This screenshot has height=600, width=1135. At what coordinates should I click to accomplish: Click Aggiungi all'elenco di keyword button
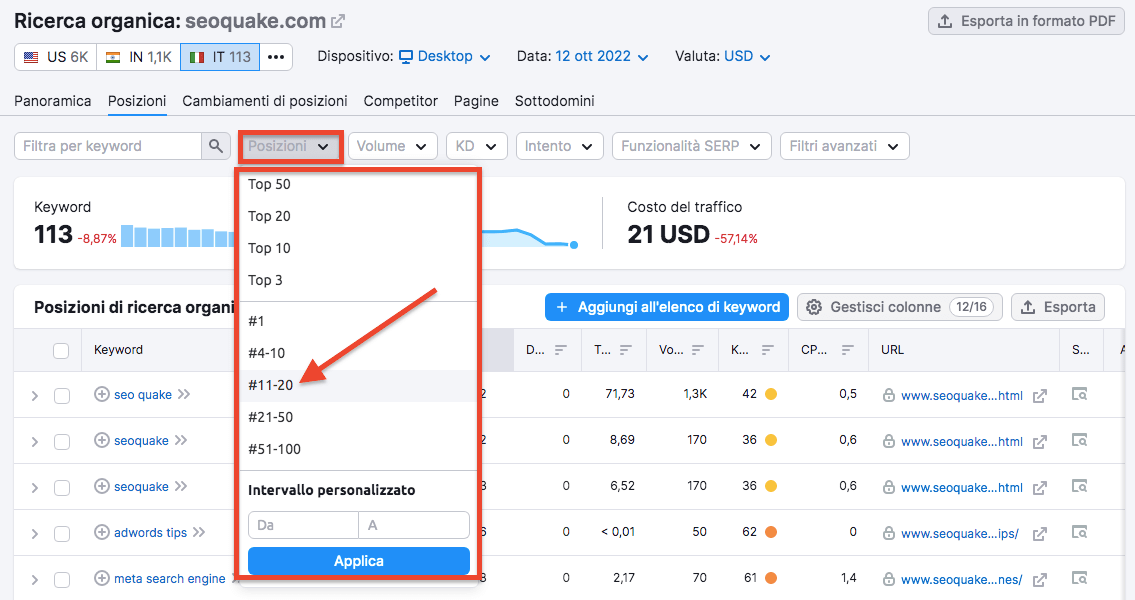pyautogui.click(x=667, y=307)
